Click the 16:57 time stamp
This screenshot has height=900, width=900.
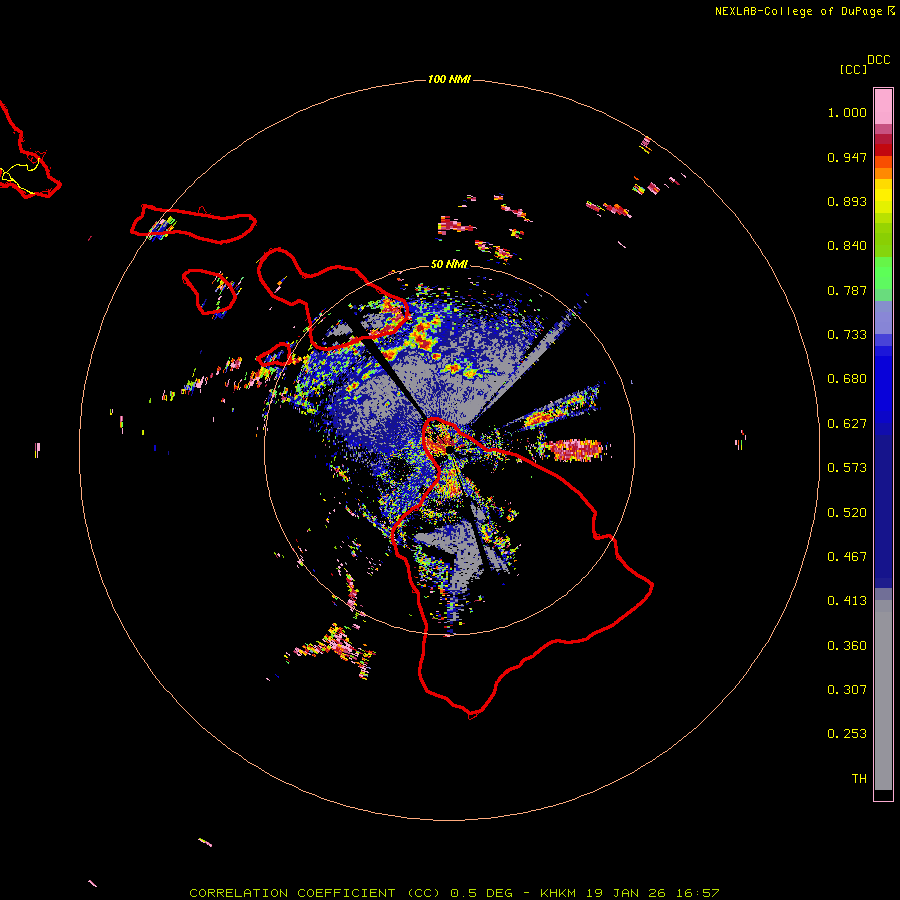(x=697, y=893)
